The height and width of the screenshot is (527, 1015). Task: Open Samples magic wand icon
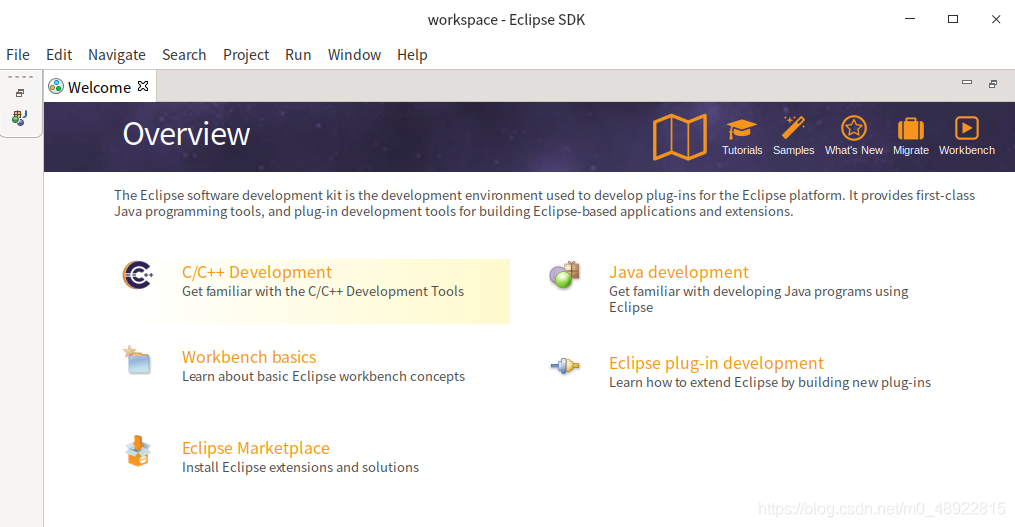793,128
